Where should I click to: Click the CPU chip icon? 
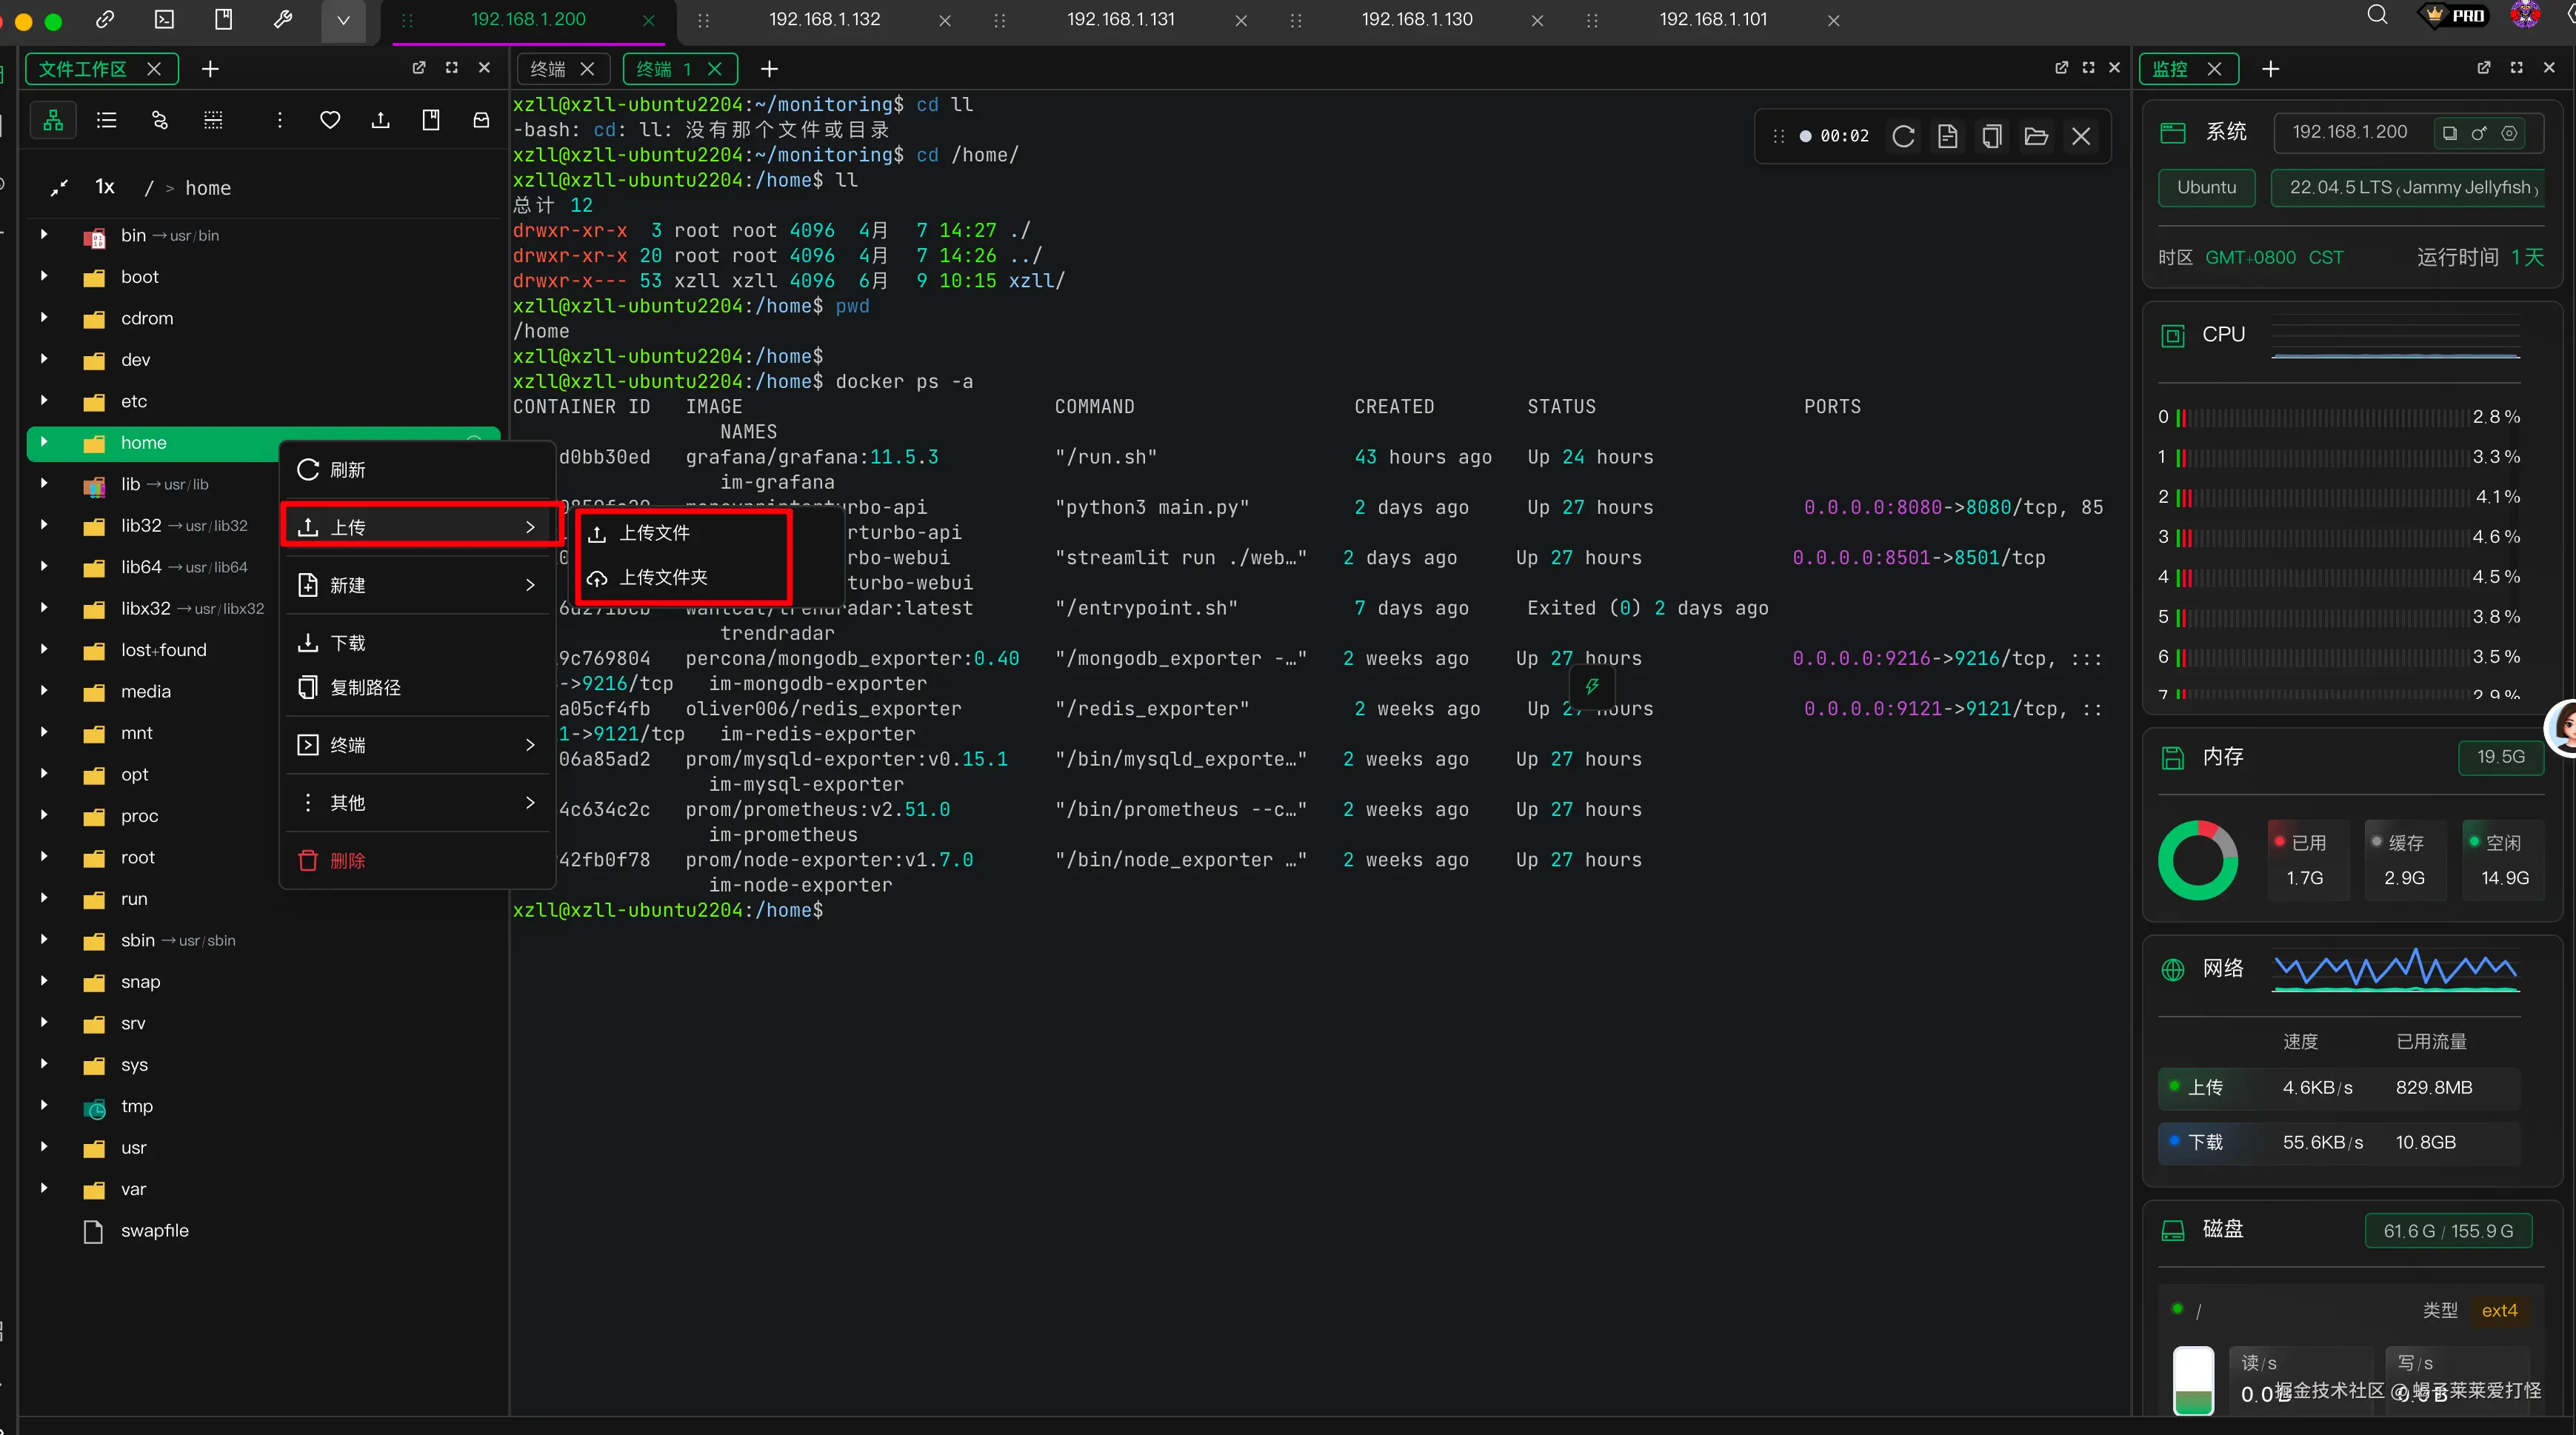[2173, 335]
